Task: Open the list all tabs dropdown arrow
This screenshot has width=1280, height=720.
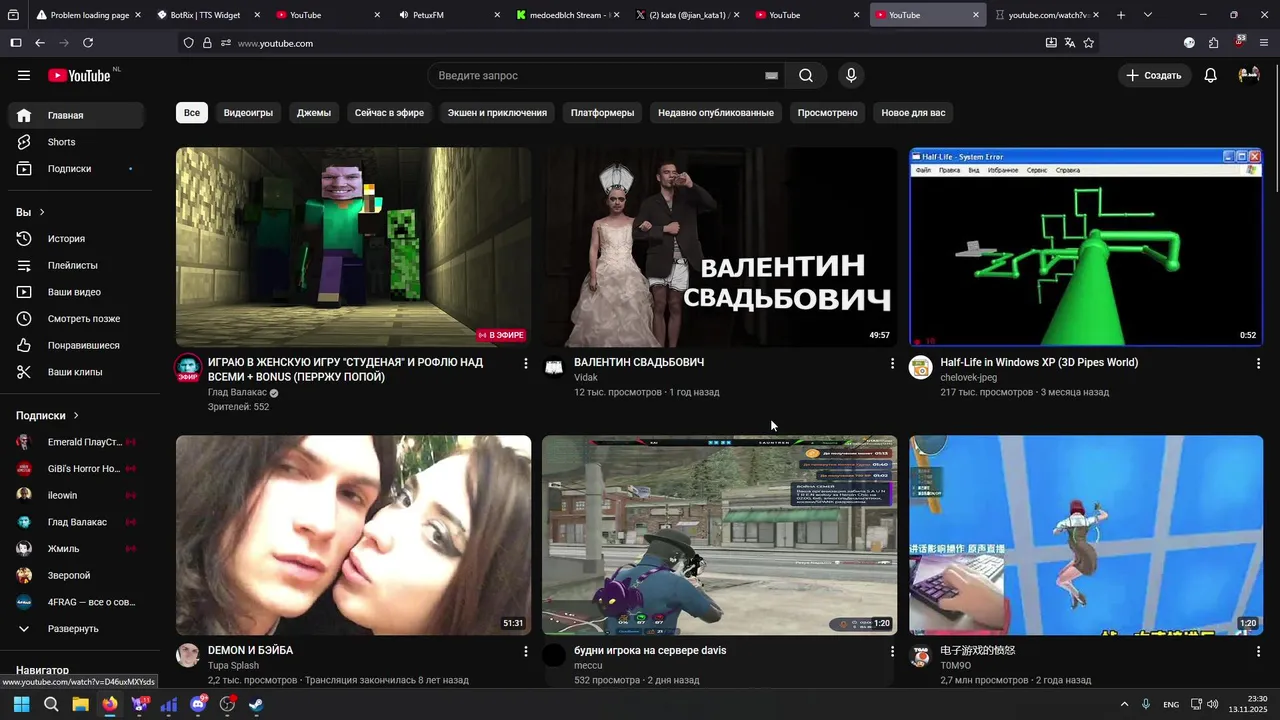Action: coord(1148,15)
